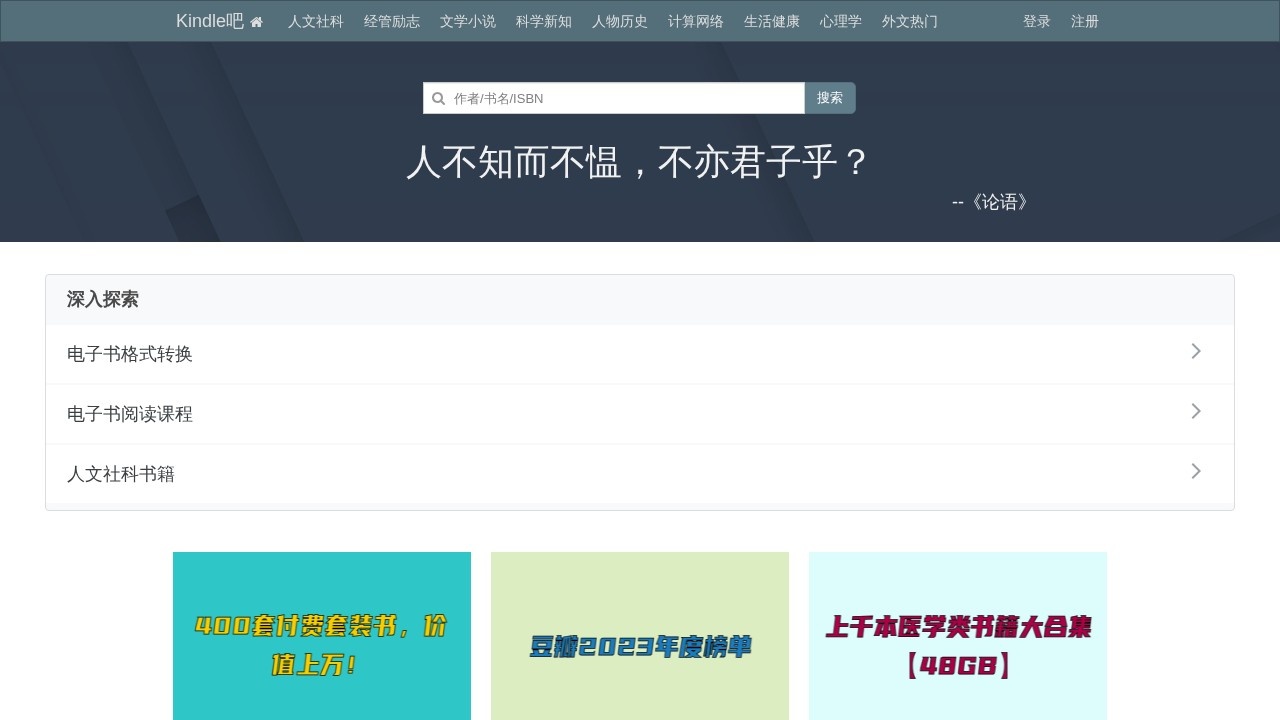The width and height of the screenshot is (1280, 720).
Task: Expand the 电子书阅读课程 entry
Action: (130, 413)
